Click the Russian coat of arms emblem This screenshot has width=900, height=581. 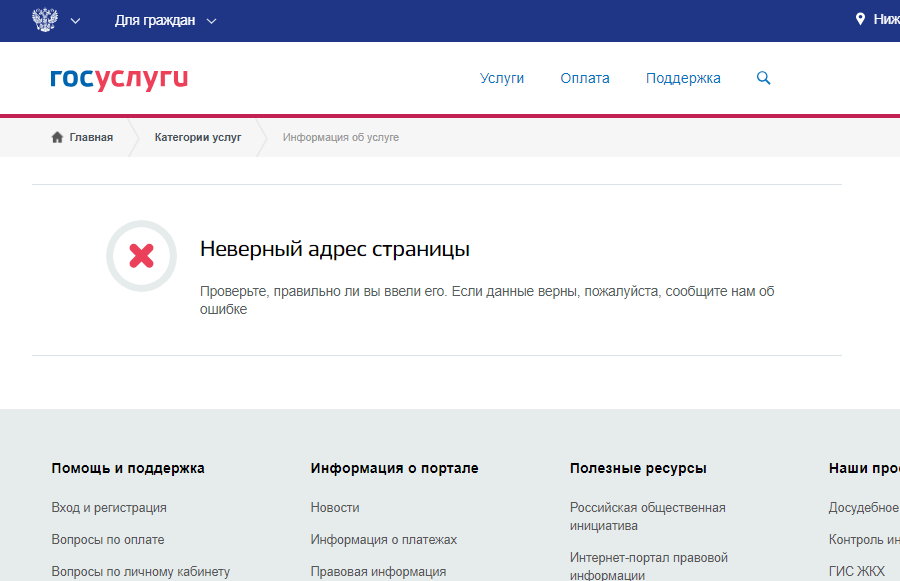point(45,20)
